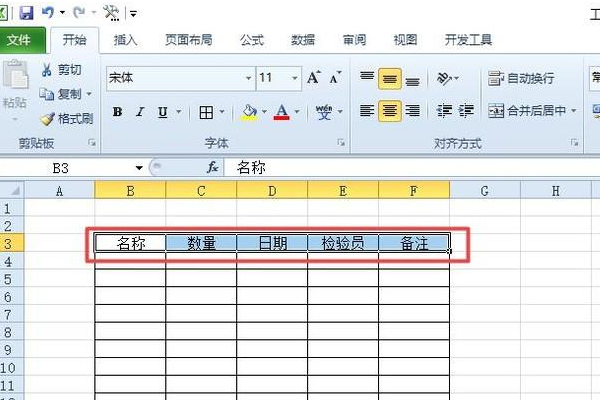Apply red font color A

282,112
